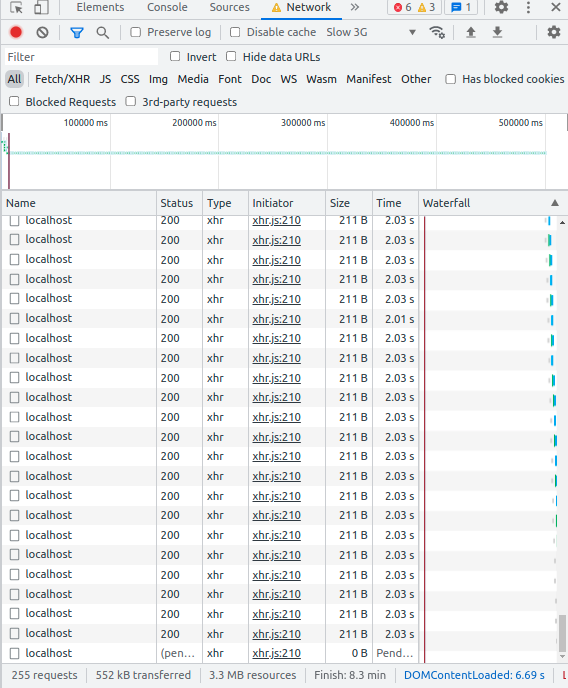Close the DevTools panel
Image resolution: width=568 pixels, height=688 pixels.
[x=556, y=7]
